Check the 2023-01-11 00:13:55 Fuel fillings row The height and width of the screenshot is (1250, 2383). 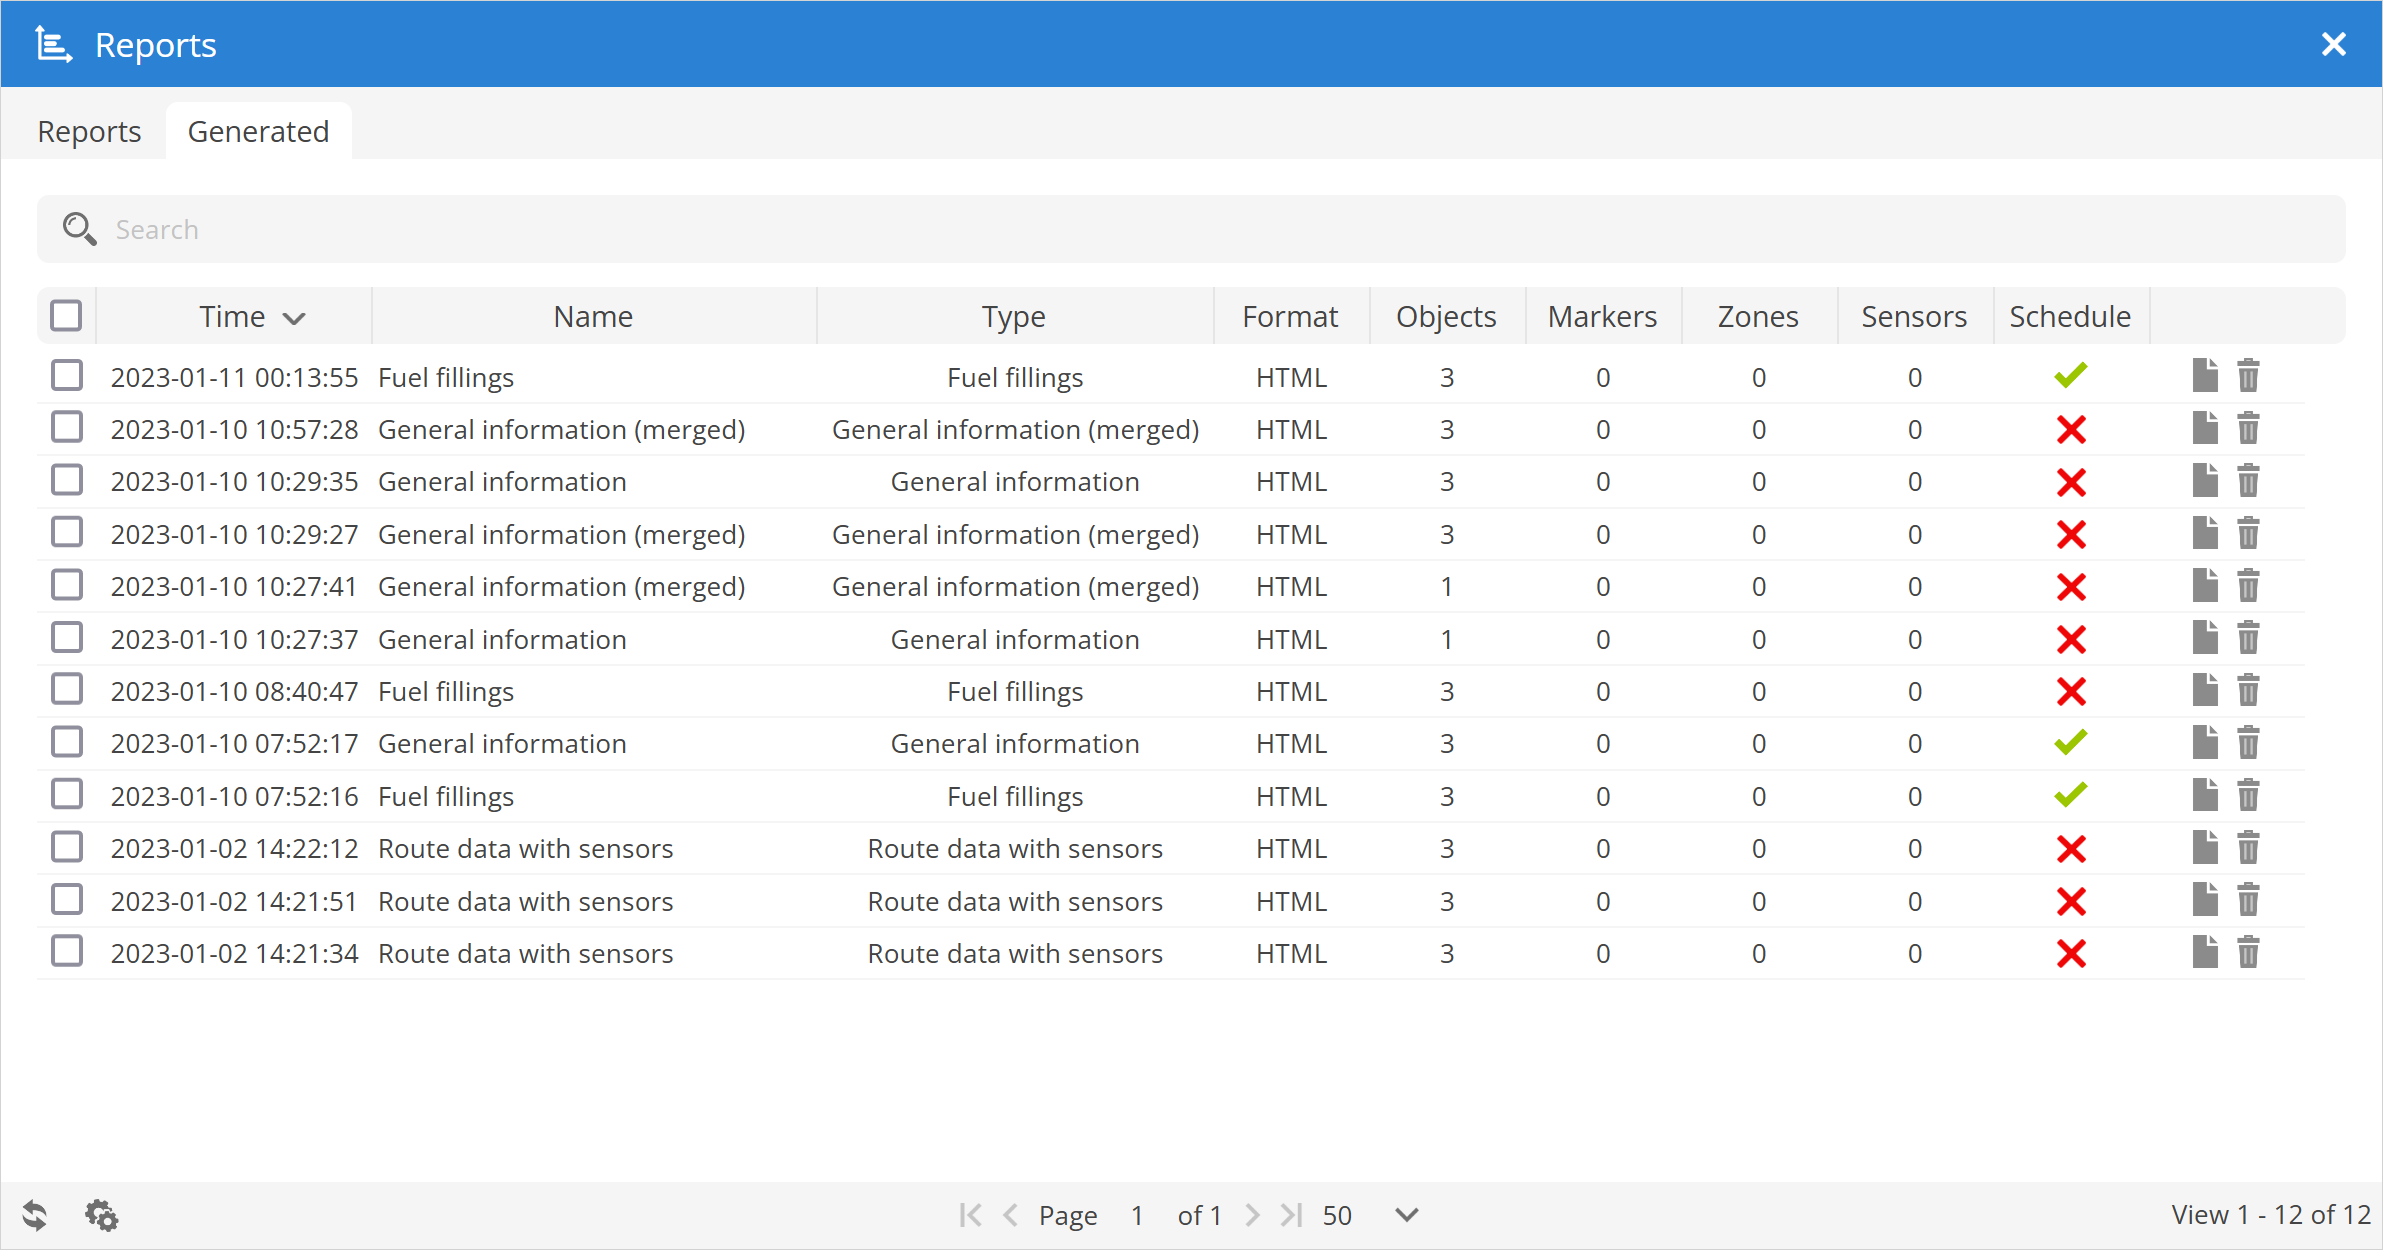67,376
